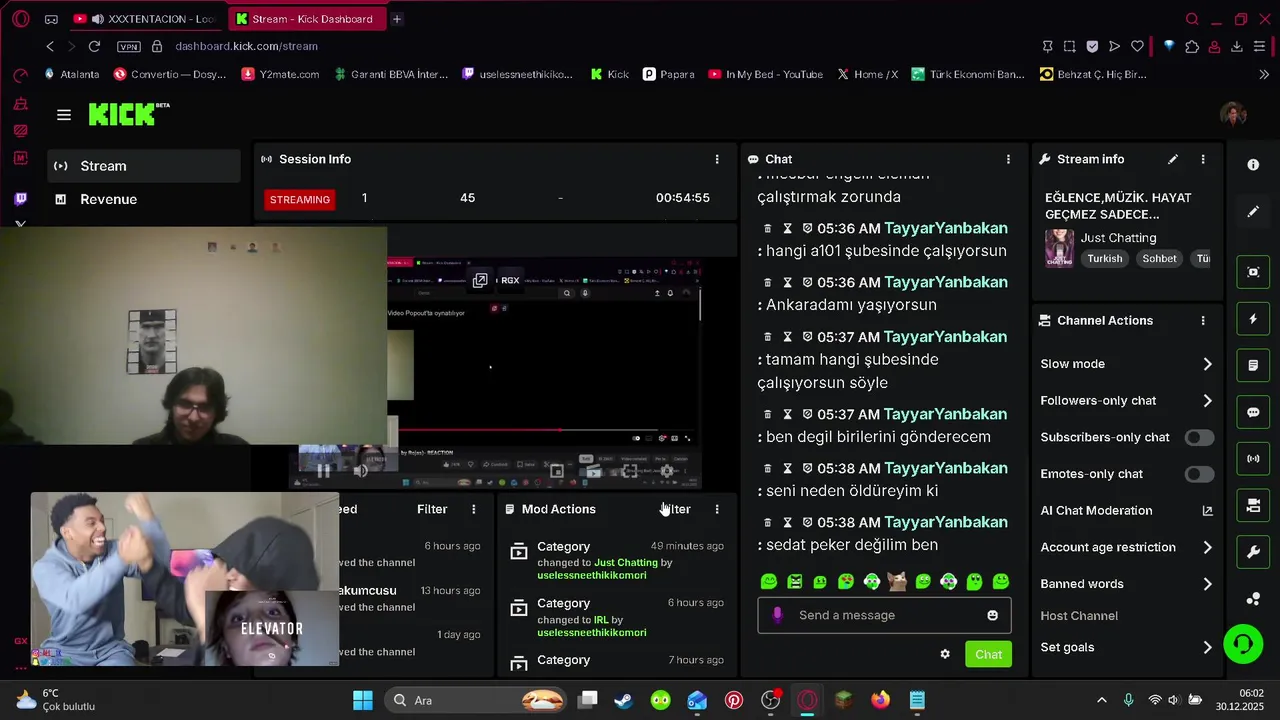Insert the cat emote from quick emotes
This screenshot has height=720, width=1280.
(897, 581)
